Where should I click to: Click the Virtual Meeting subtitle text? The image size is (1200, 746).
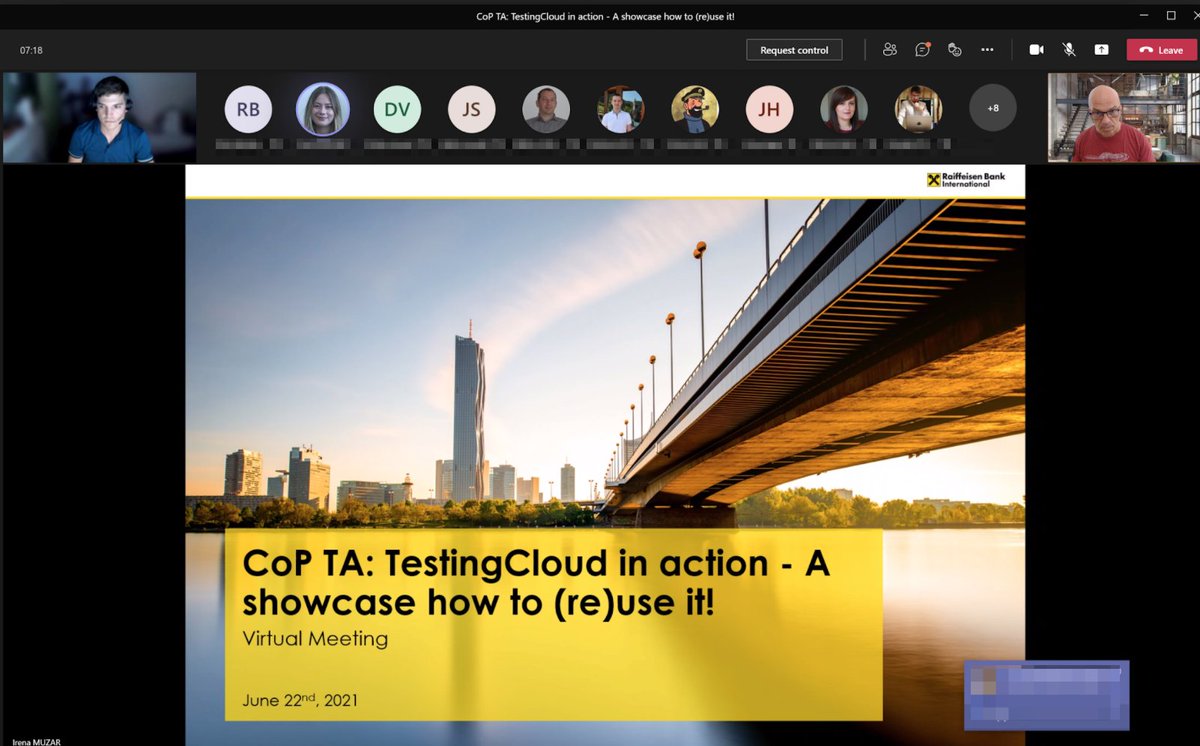(315, 638)
